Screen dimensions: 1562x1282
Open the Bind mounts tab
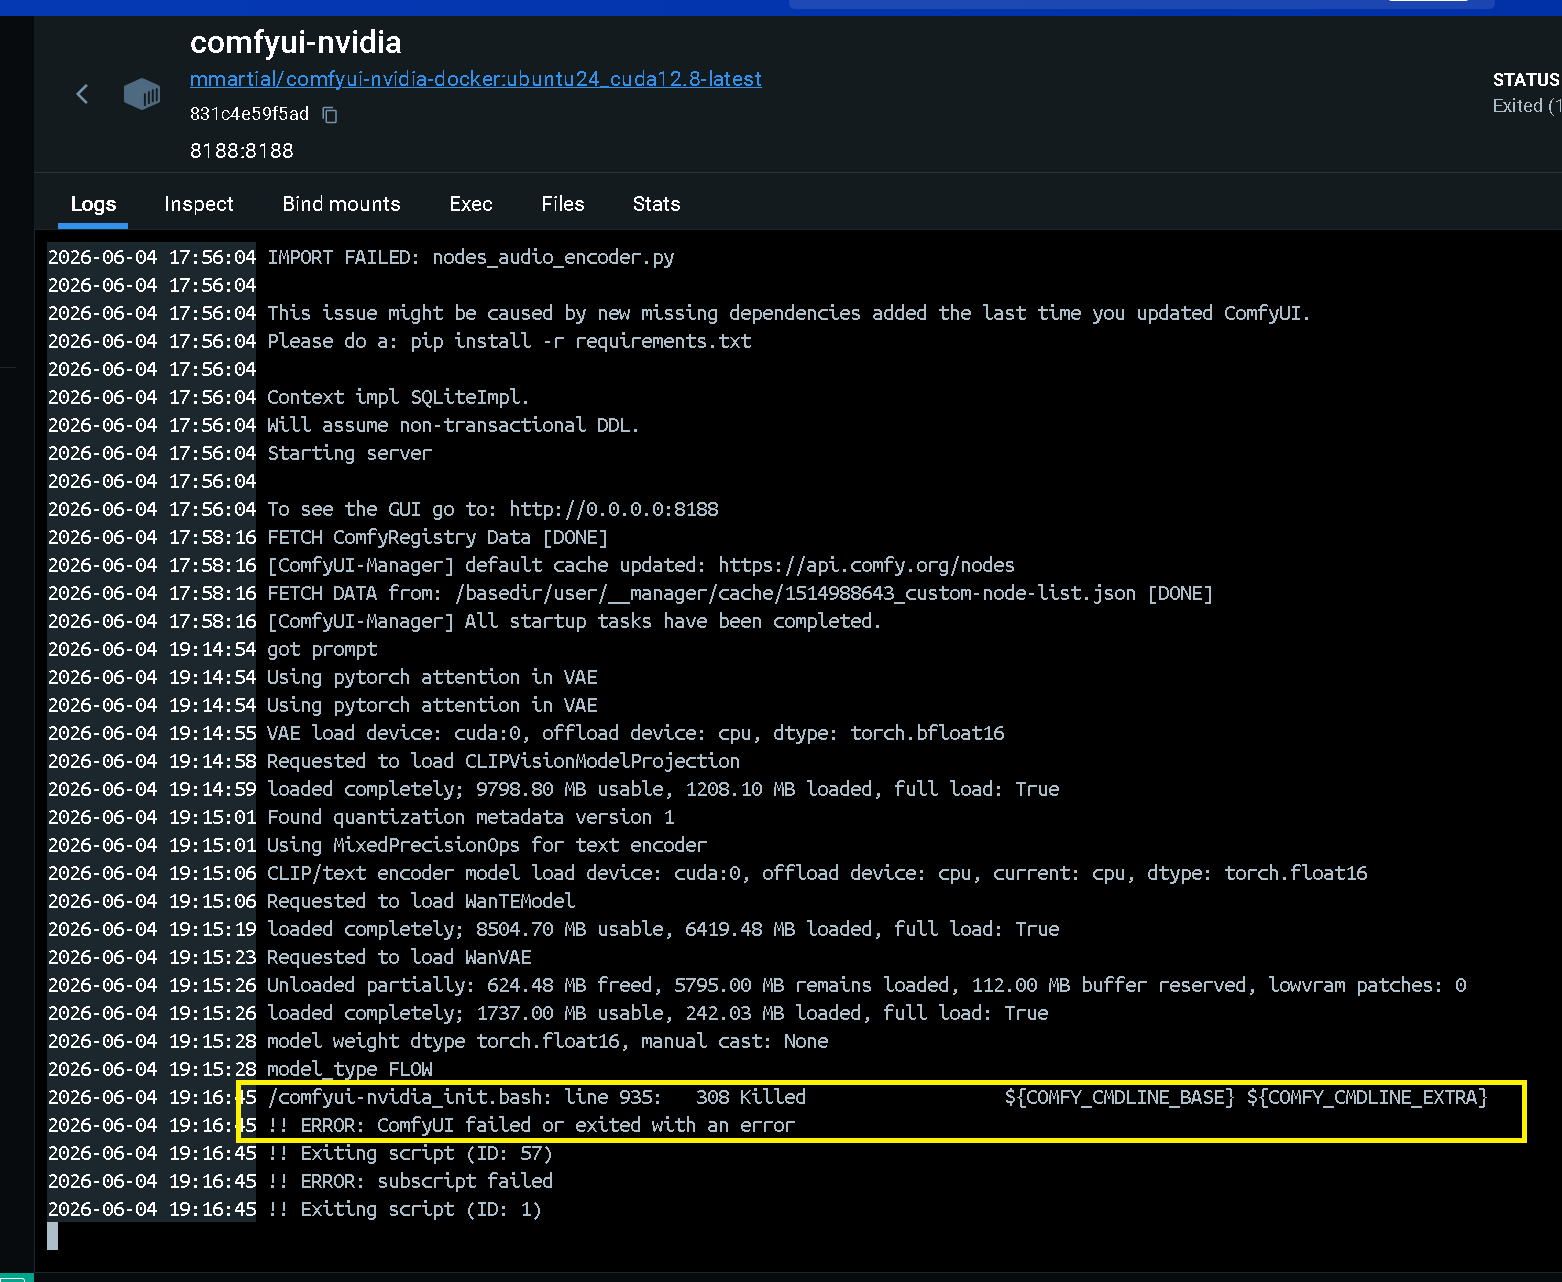342,204
